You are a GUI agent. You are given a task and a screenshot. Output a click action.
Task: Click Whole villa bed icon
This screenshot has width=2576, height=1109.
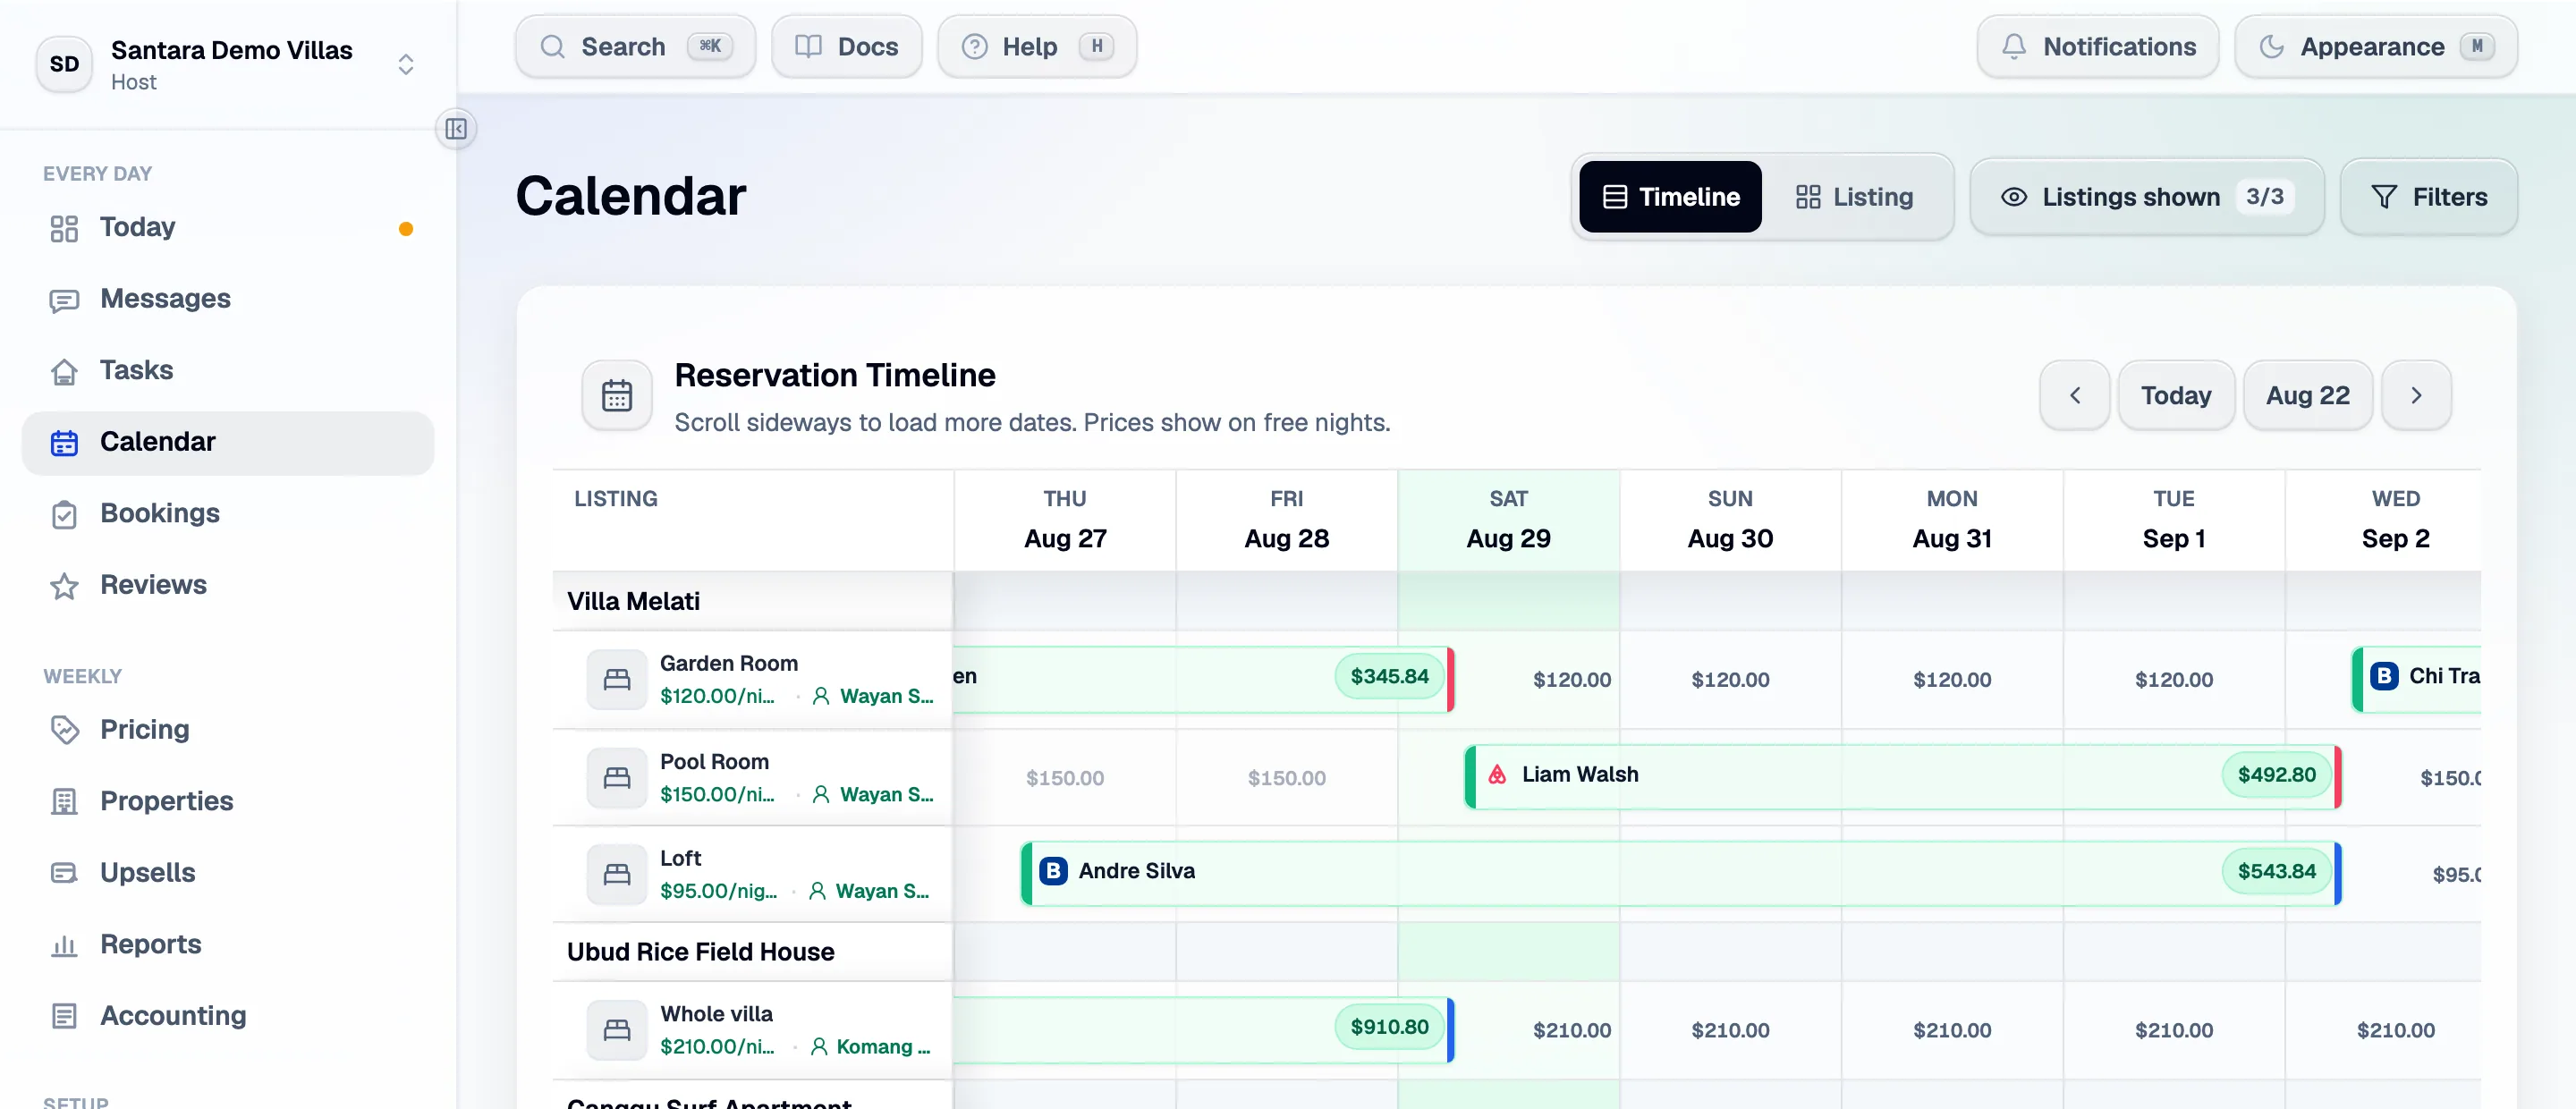click(x=617, y=1030)
